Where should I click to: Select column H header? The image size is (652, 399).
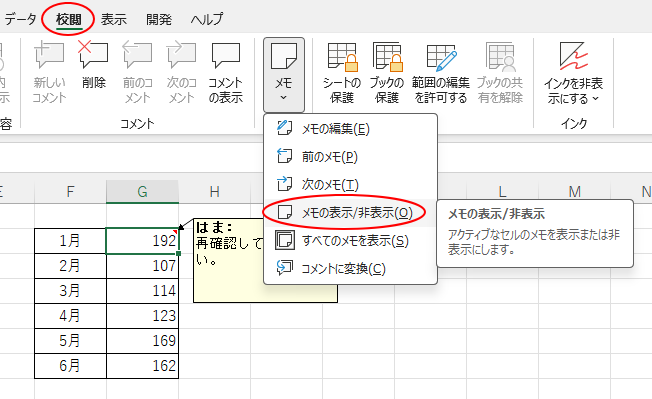click(x=215, y=192)
